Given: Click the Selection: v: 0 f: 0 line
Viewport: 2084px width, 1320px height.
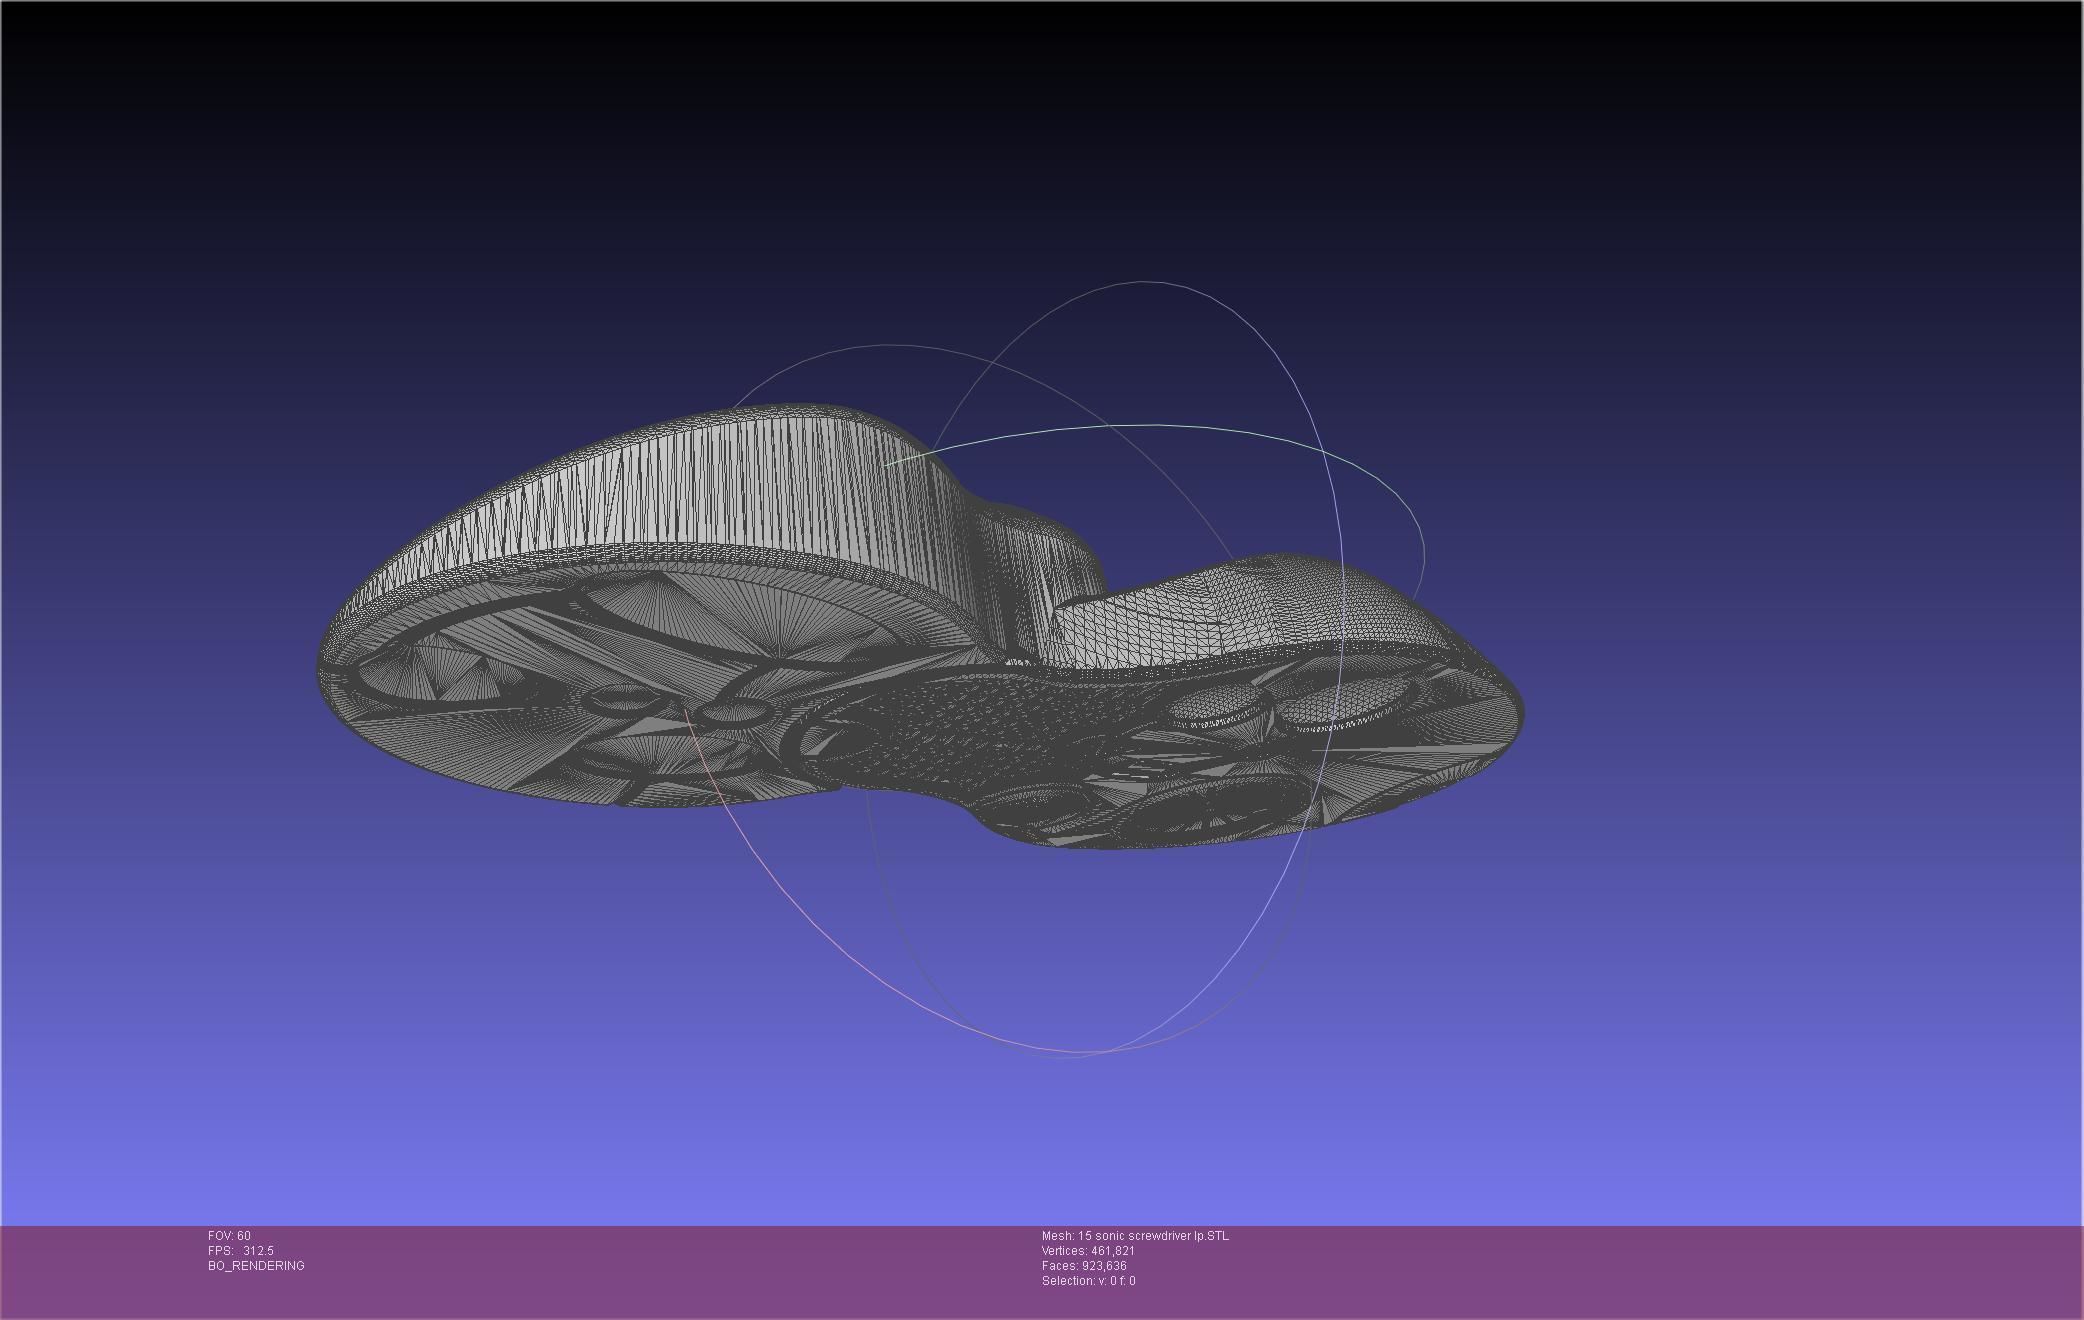Looking at the screenshot, I should click(x=1088, y=1281).
